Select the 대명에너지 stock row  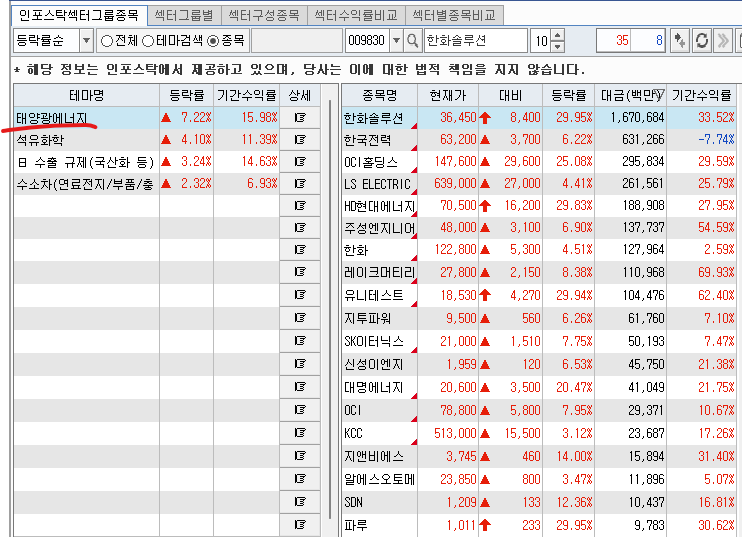539,387
